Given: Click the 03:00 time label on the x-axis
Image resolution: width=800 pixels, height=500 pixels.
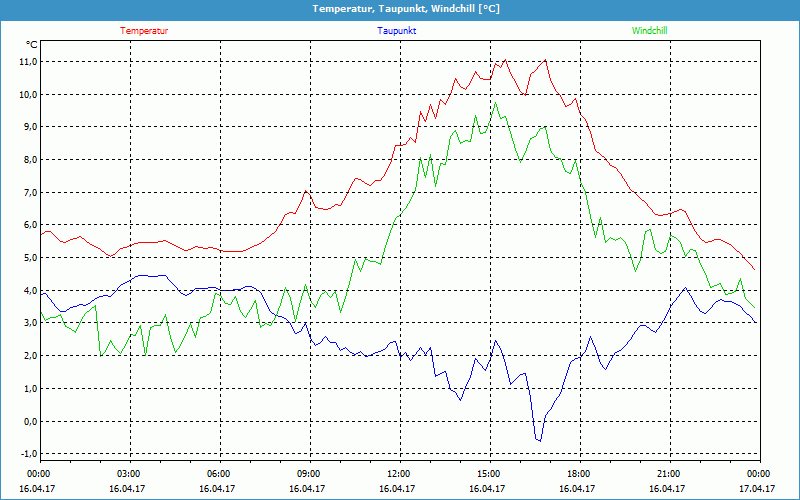Looking at the screenshot, I should click(129, 474).
